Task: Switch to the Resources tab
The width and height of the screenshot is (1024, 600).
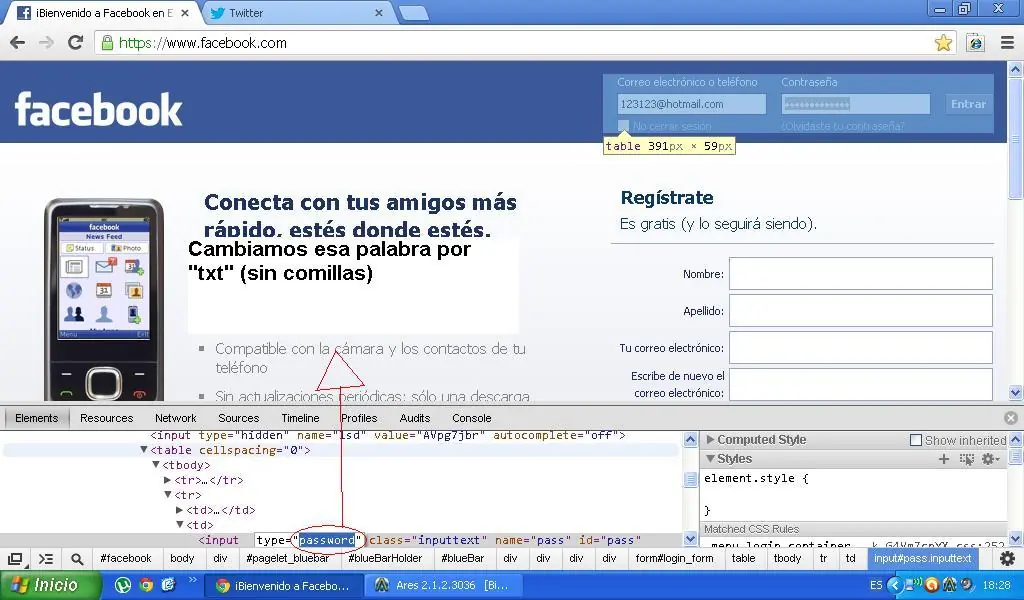Action: [106, 418]
